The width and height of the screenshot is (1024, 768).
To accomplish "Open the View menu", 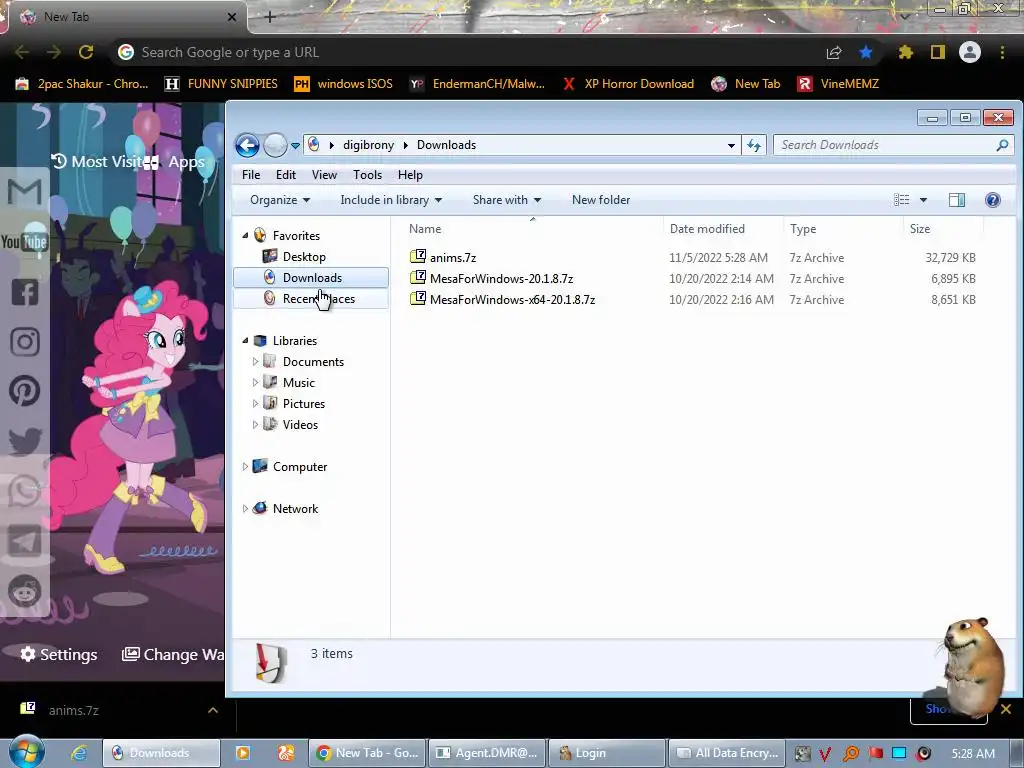I will [324, 175].
